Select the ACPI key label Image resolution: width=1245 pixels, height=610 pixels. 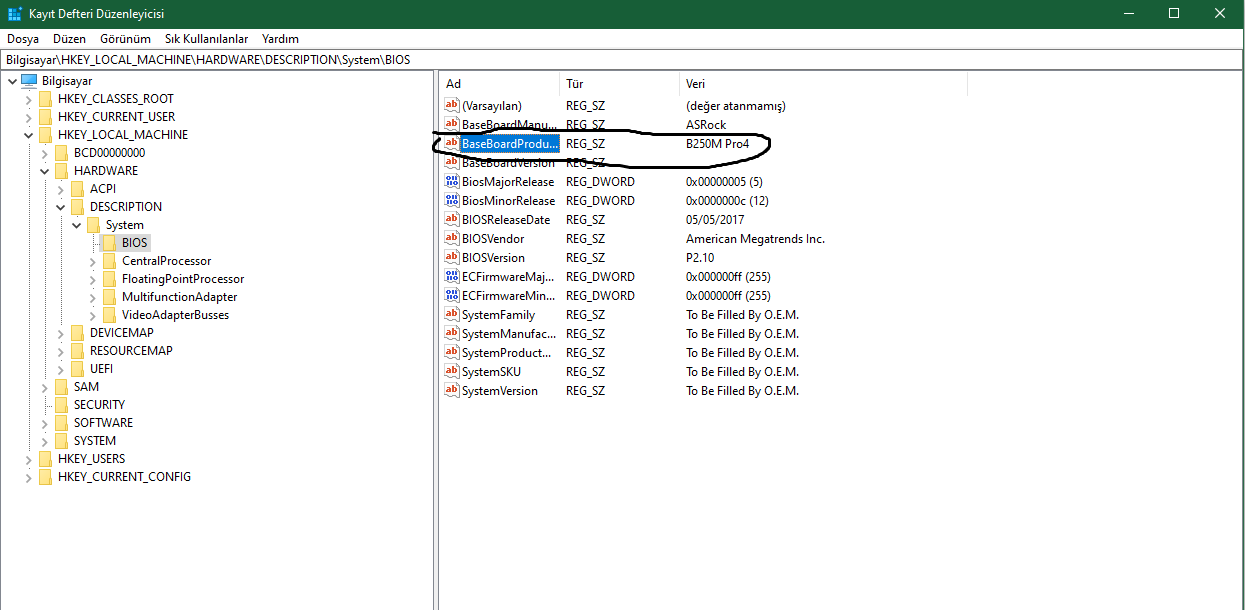point(103,189)
